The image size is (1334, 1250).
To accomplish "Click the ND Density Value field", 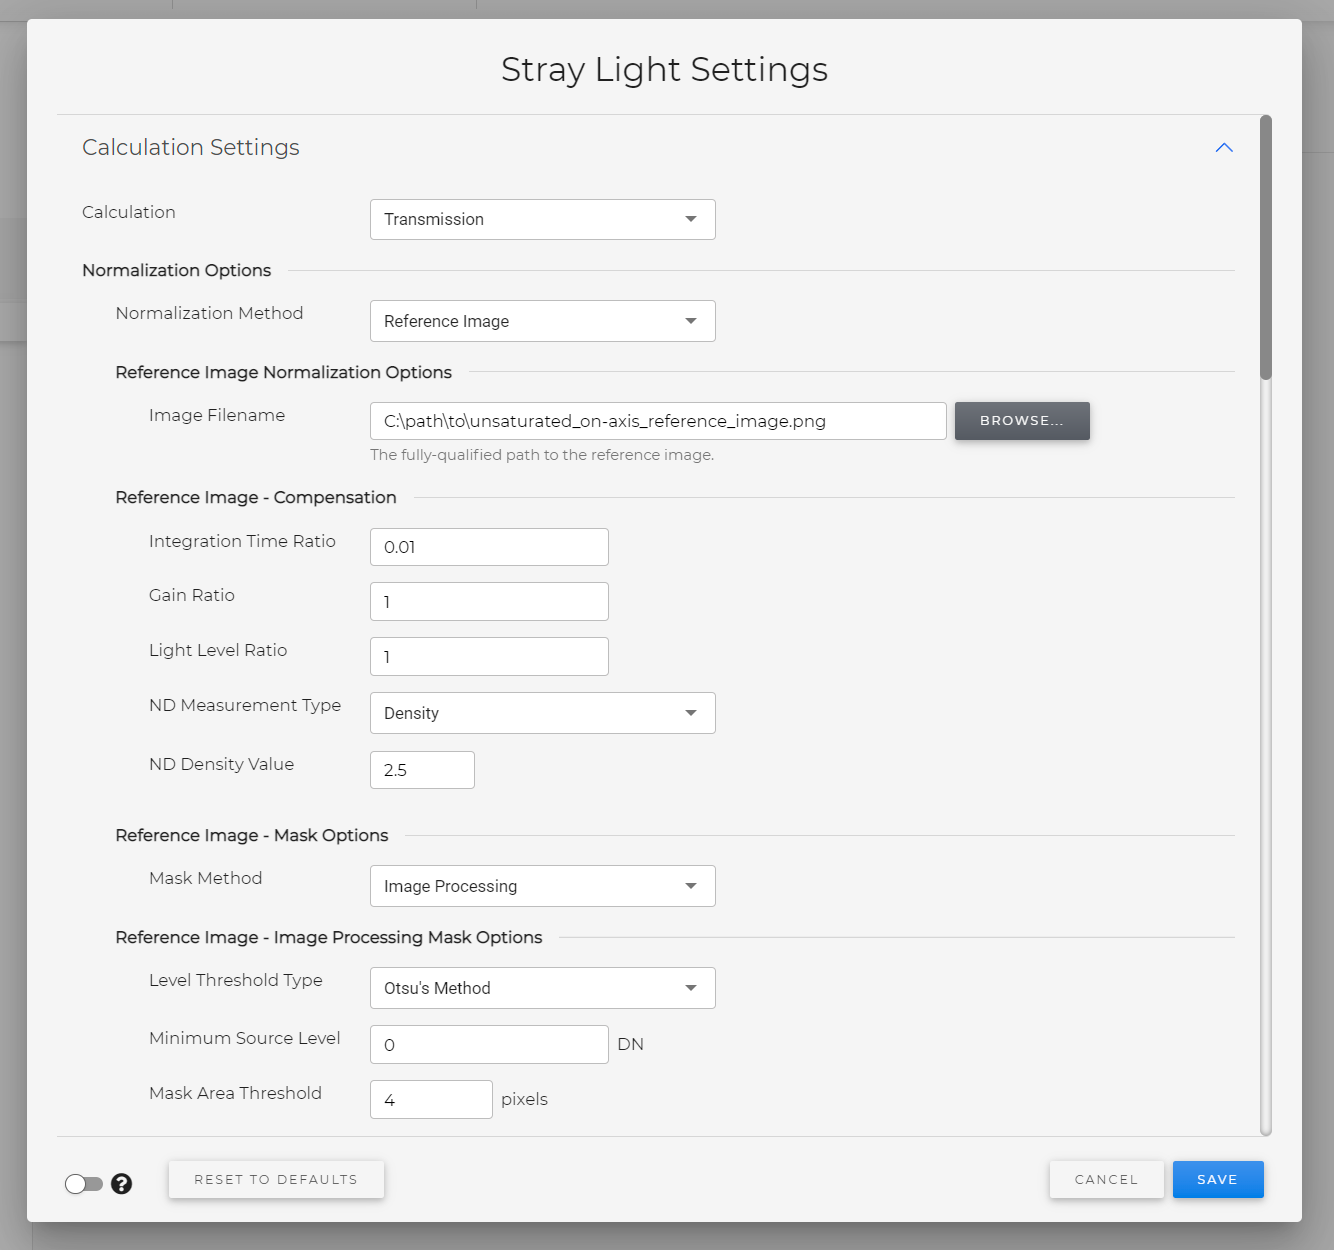I will tap(422, 770).
